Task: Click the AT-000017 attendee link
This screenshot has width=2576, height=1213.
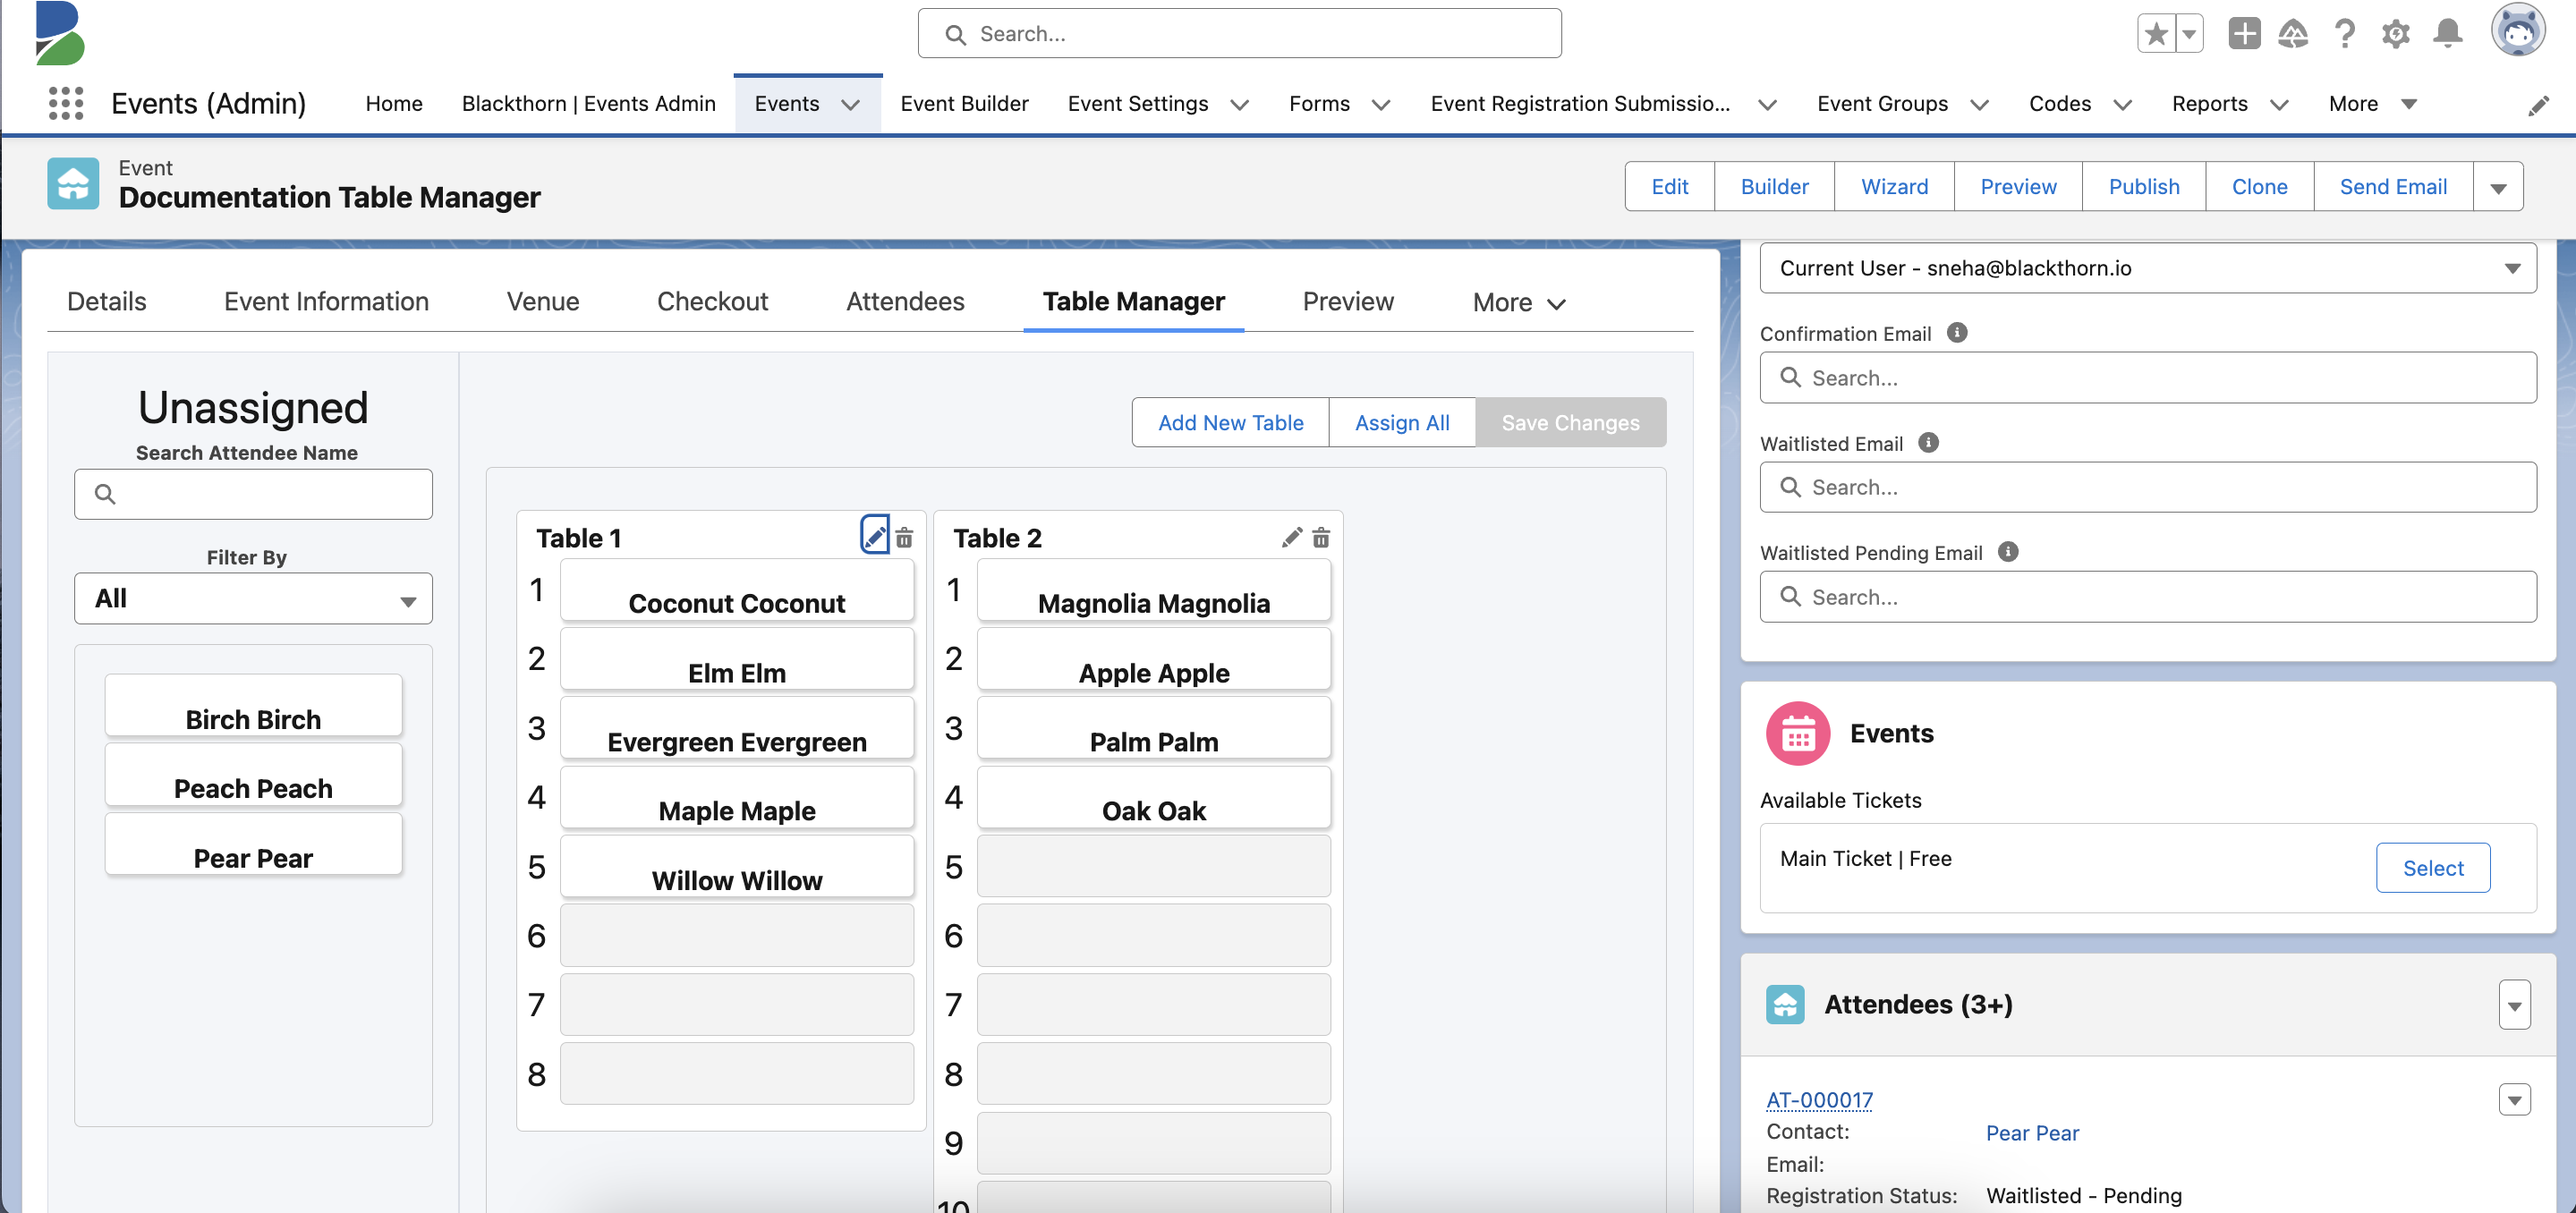Action: (1819, 1097)
